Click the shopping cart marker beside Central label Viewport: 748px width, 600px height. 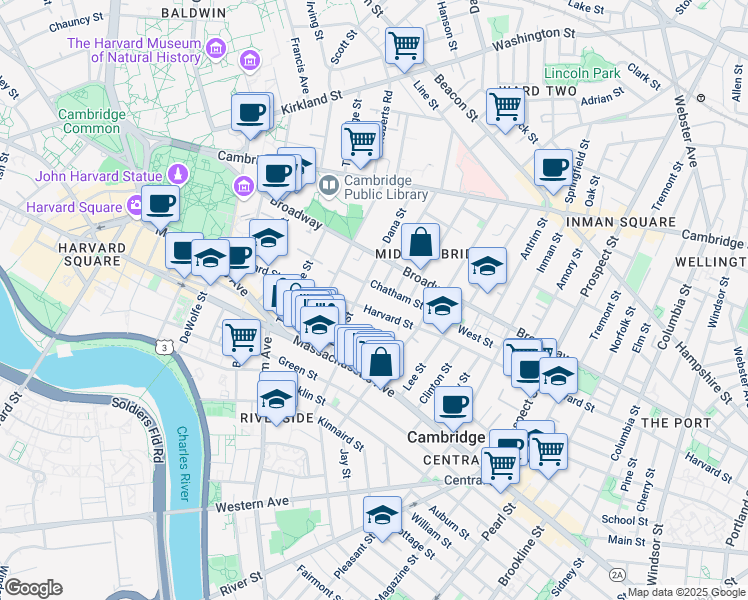click(x=500, y=469)
